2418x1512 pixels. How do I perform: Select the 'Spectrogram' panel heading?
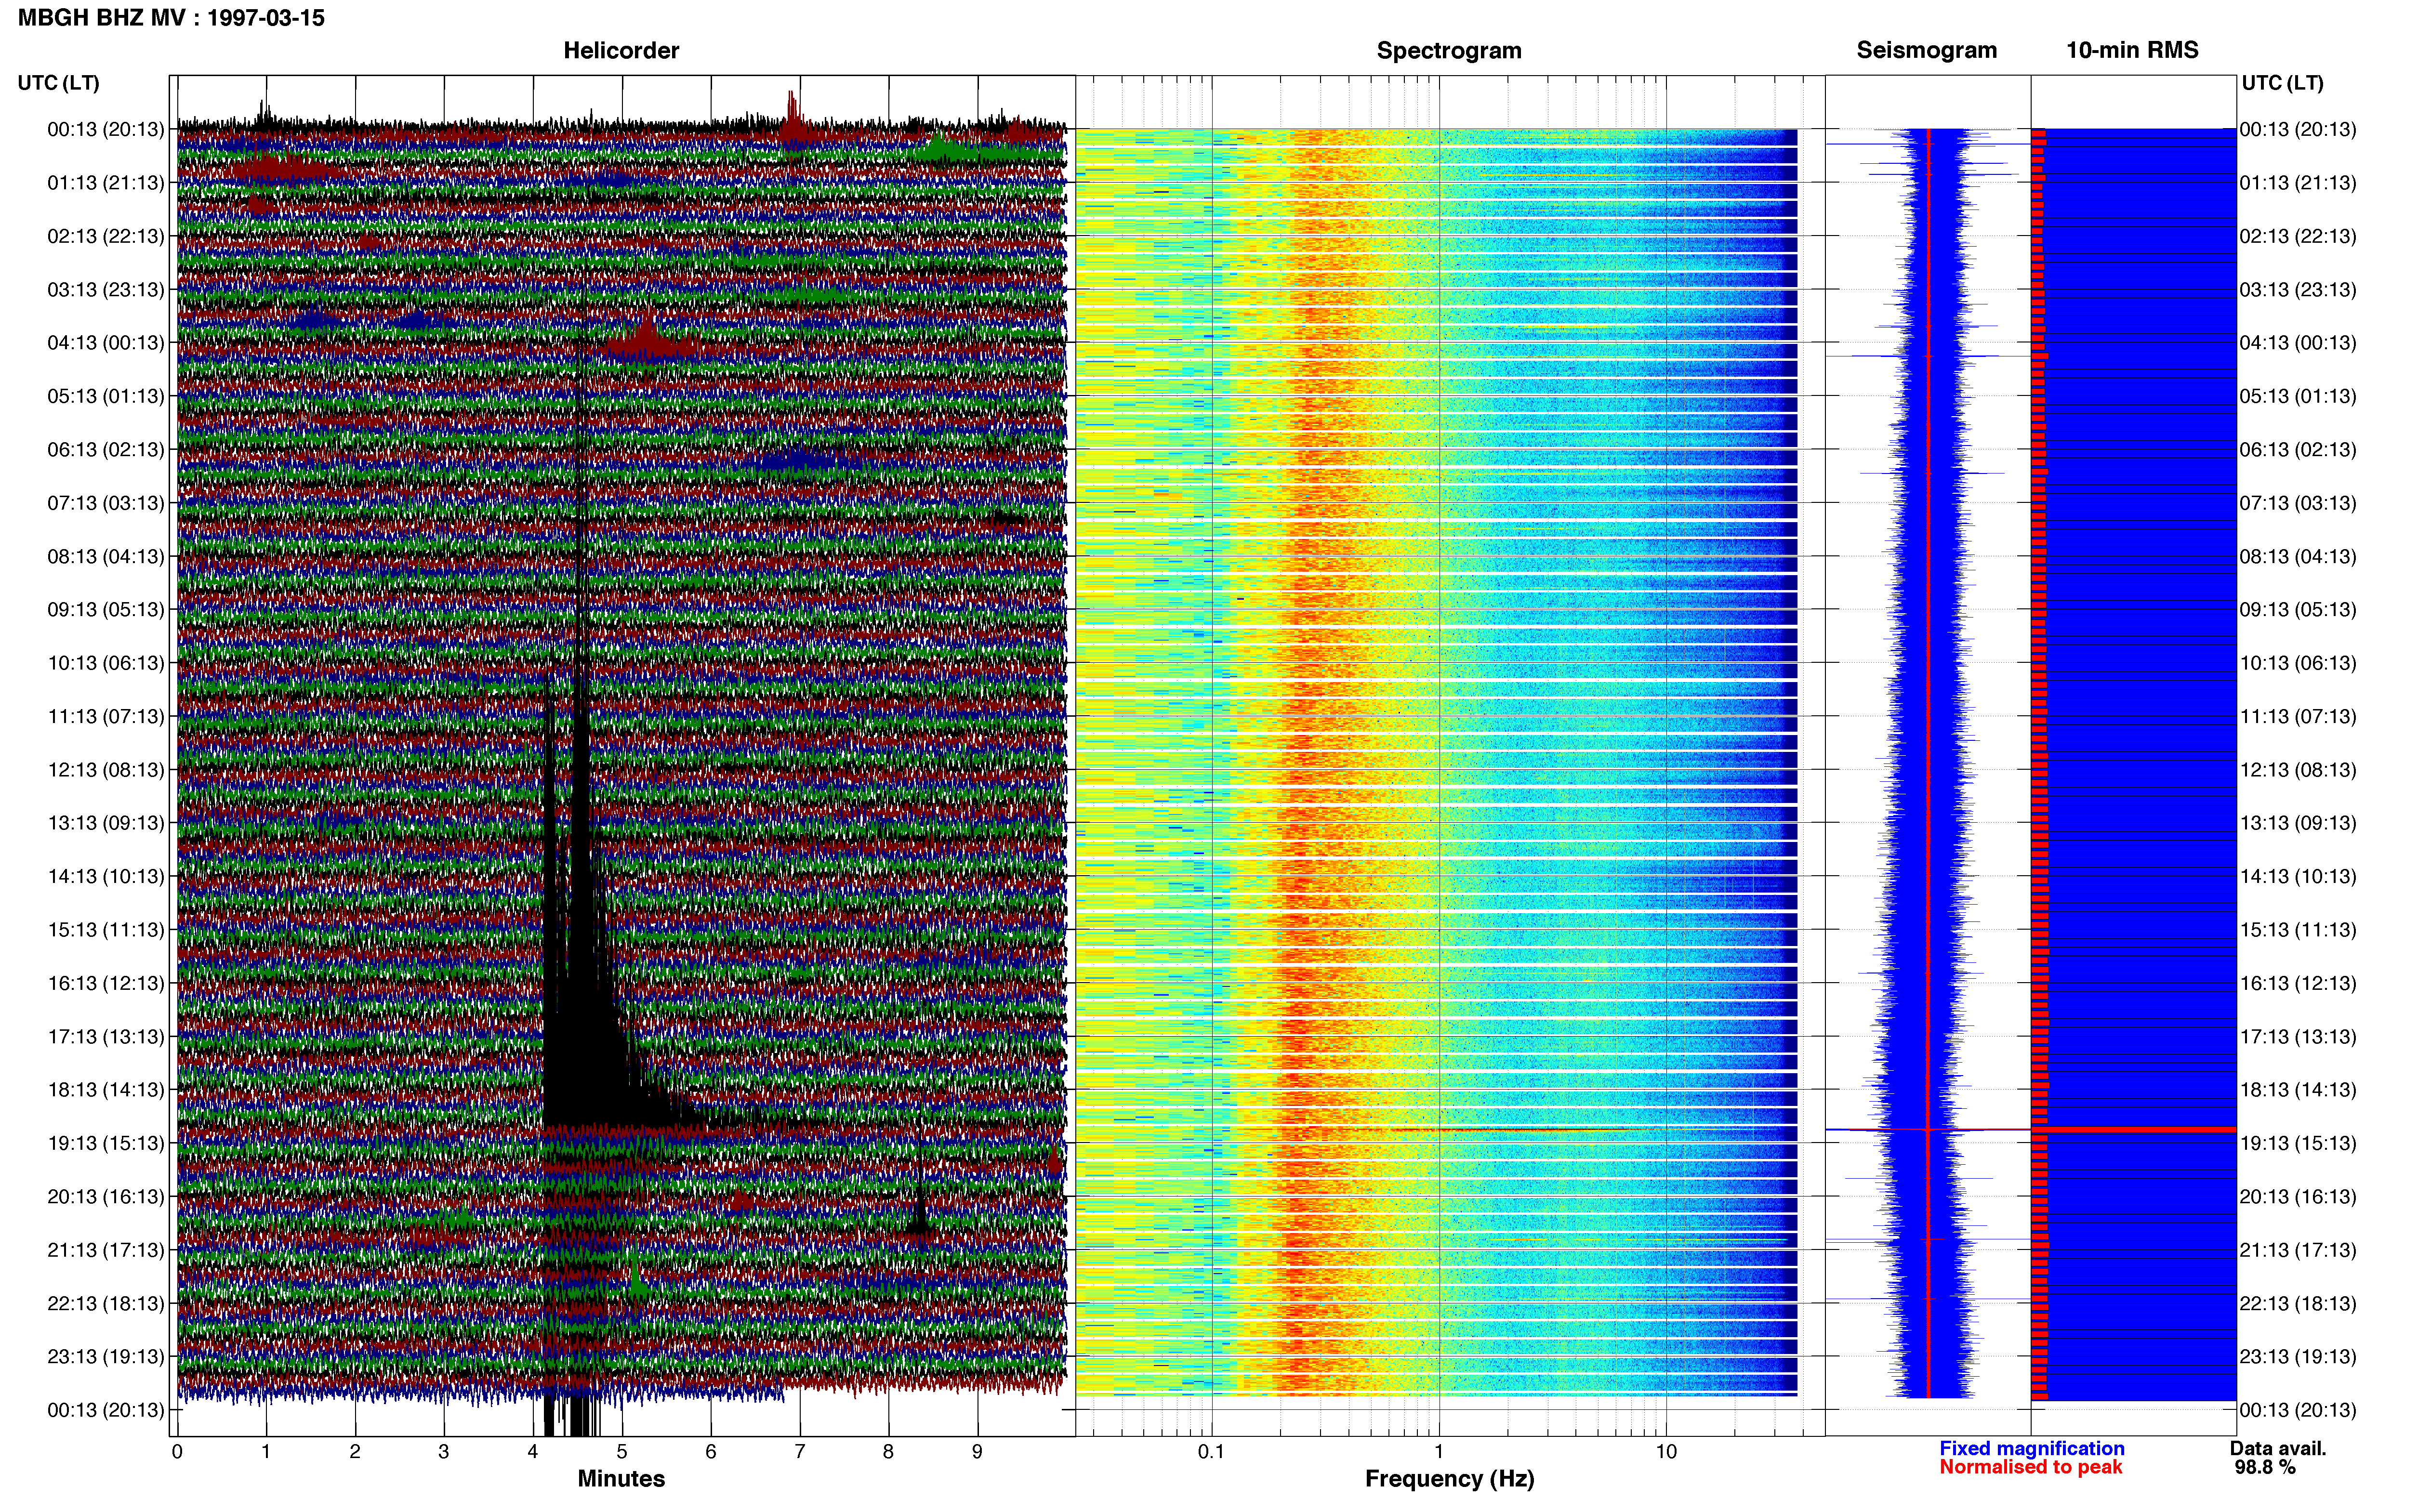point(1449,50)
